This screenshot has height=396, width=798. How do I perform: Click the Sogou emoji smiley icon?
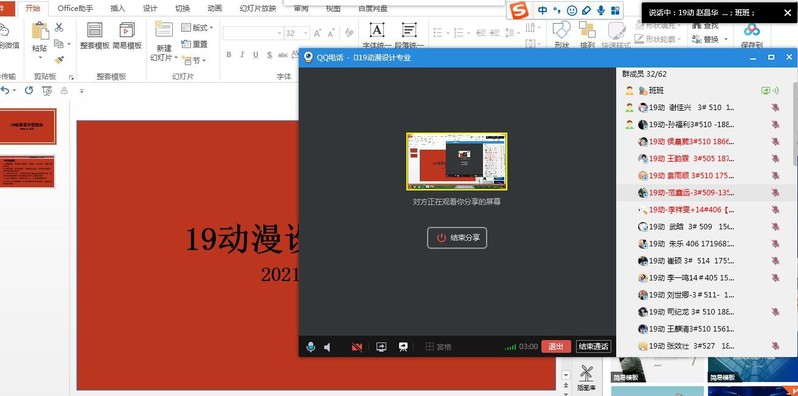coord(572,10)
